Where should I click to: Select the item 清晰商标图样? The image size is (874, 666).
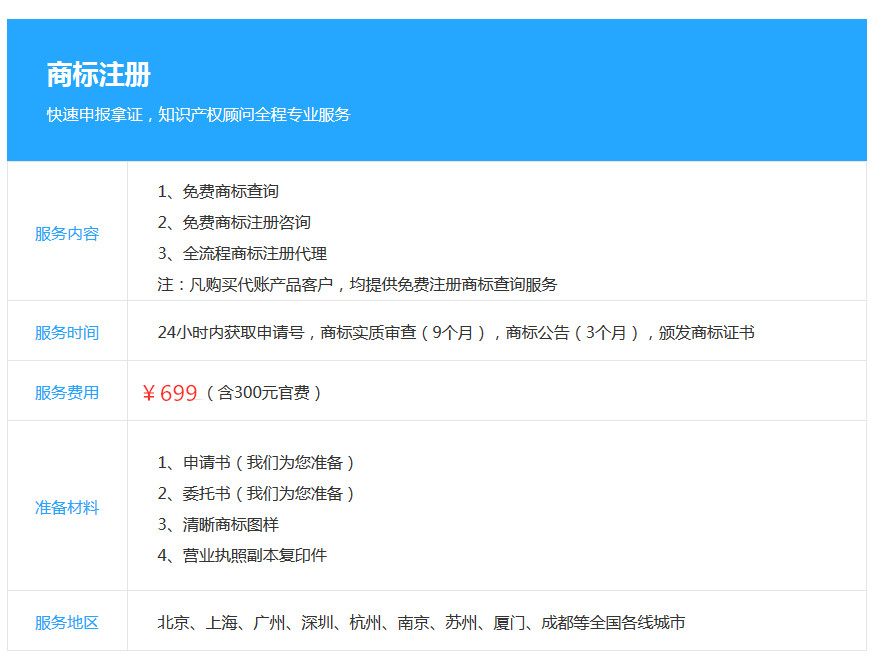(230, 524)
